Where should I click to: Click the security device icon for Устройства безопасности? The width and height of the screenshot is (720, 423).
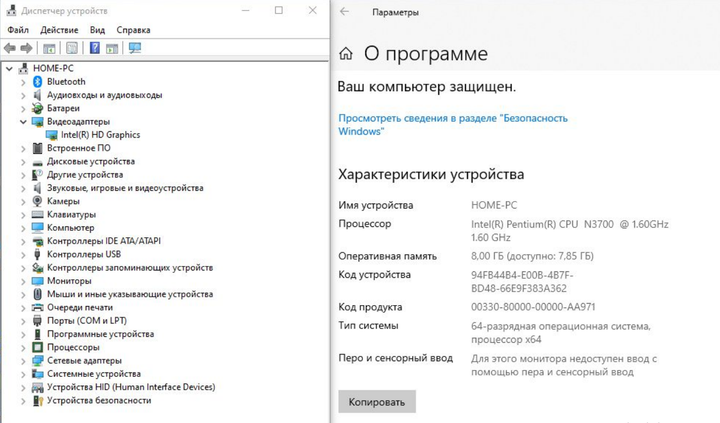(x=38, y=401)
